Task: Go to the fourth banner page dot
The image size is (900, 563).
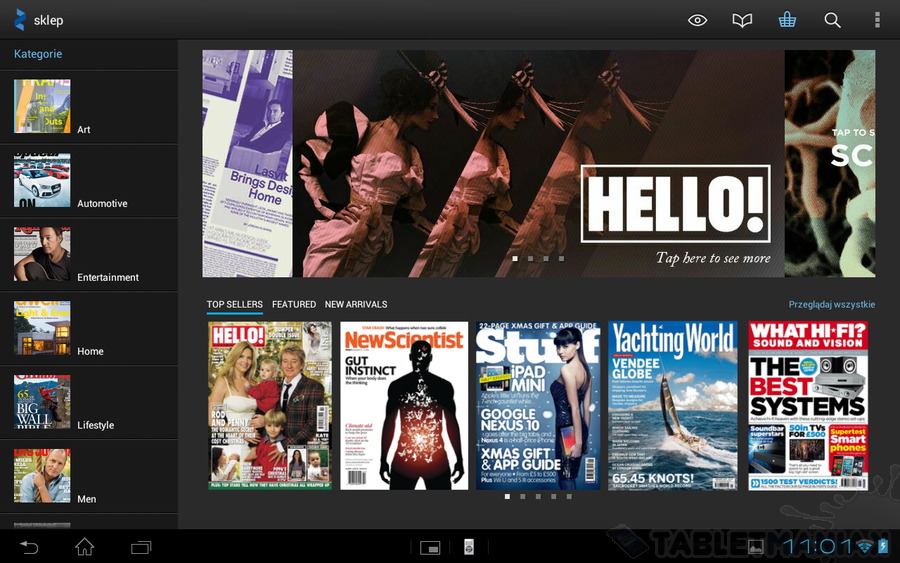Action: [561, 259]
